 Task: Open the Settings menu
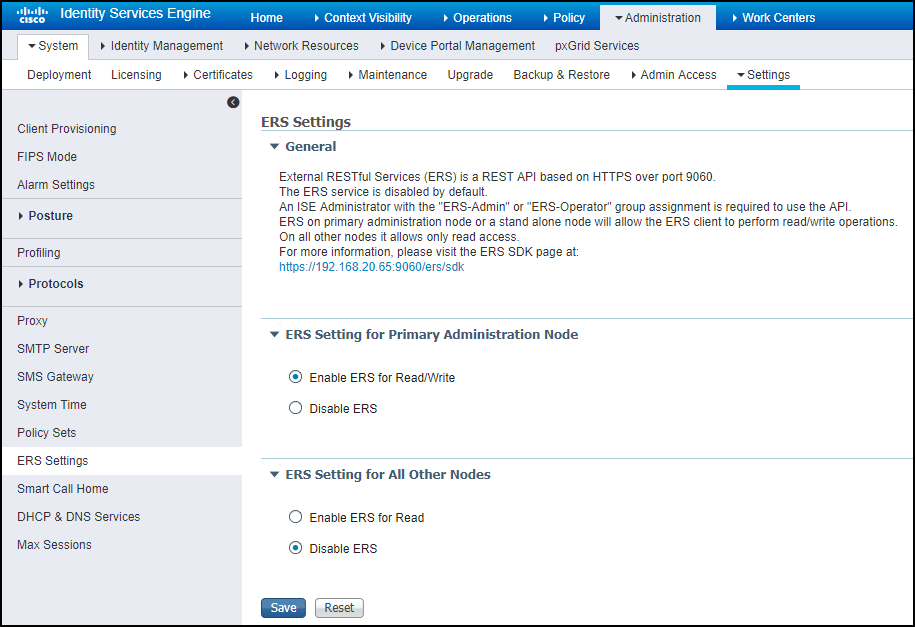pos(763,75)
